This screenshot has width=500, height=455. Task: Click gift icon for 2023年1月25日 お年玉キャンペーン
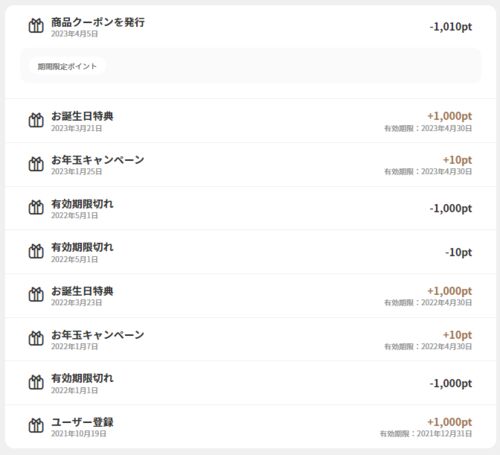pyautogui.click(x=36, y=164)
